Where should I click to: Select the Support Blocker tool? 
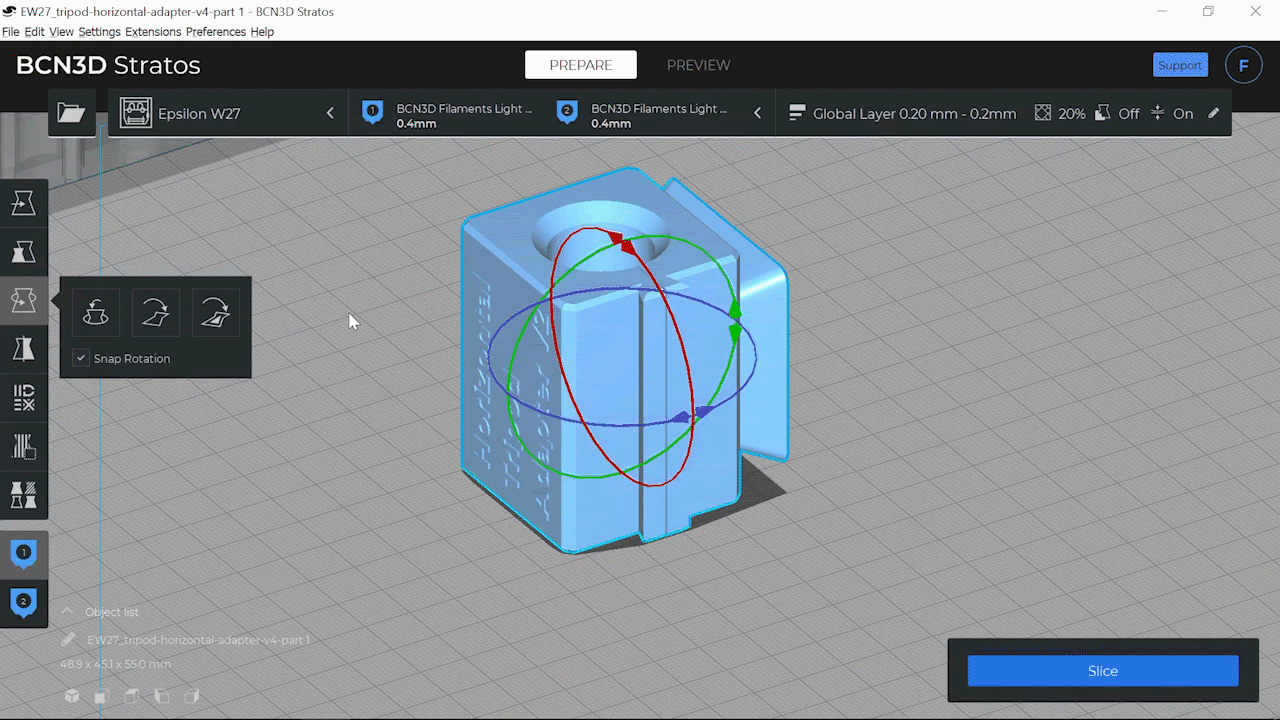click(24, 445)
